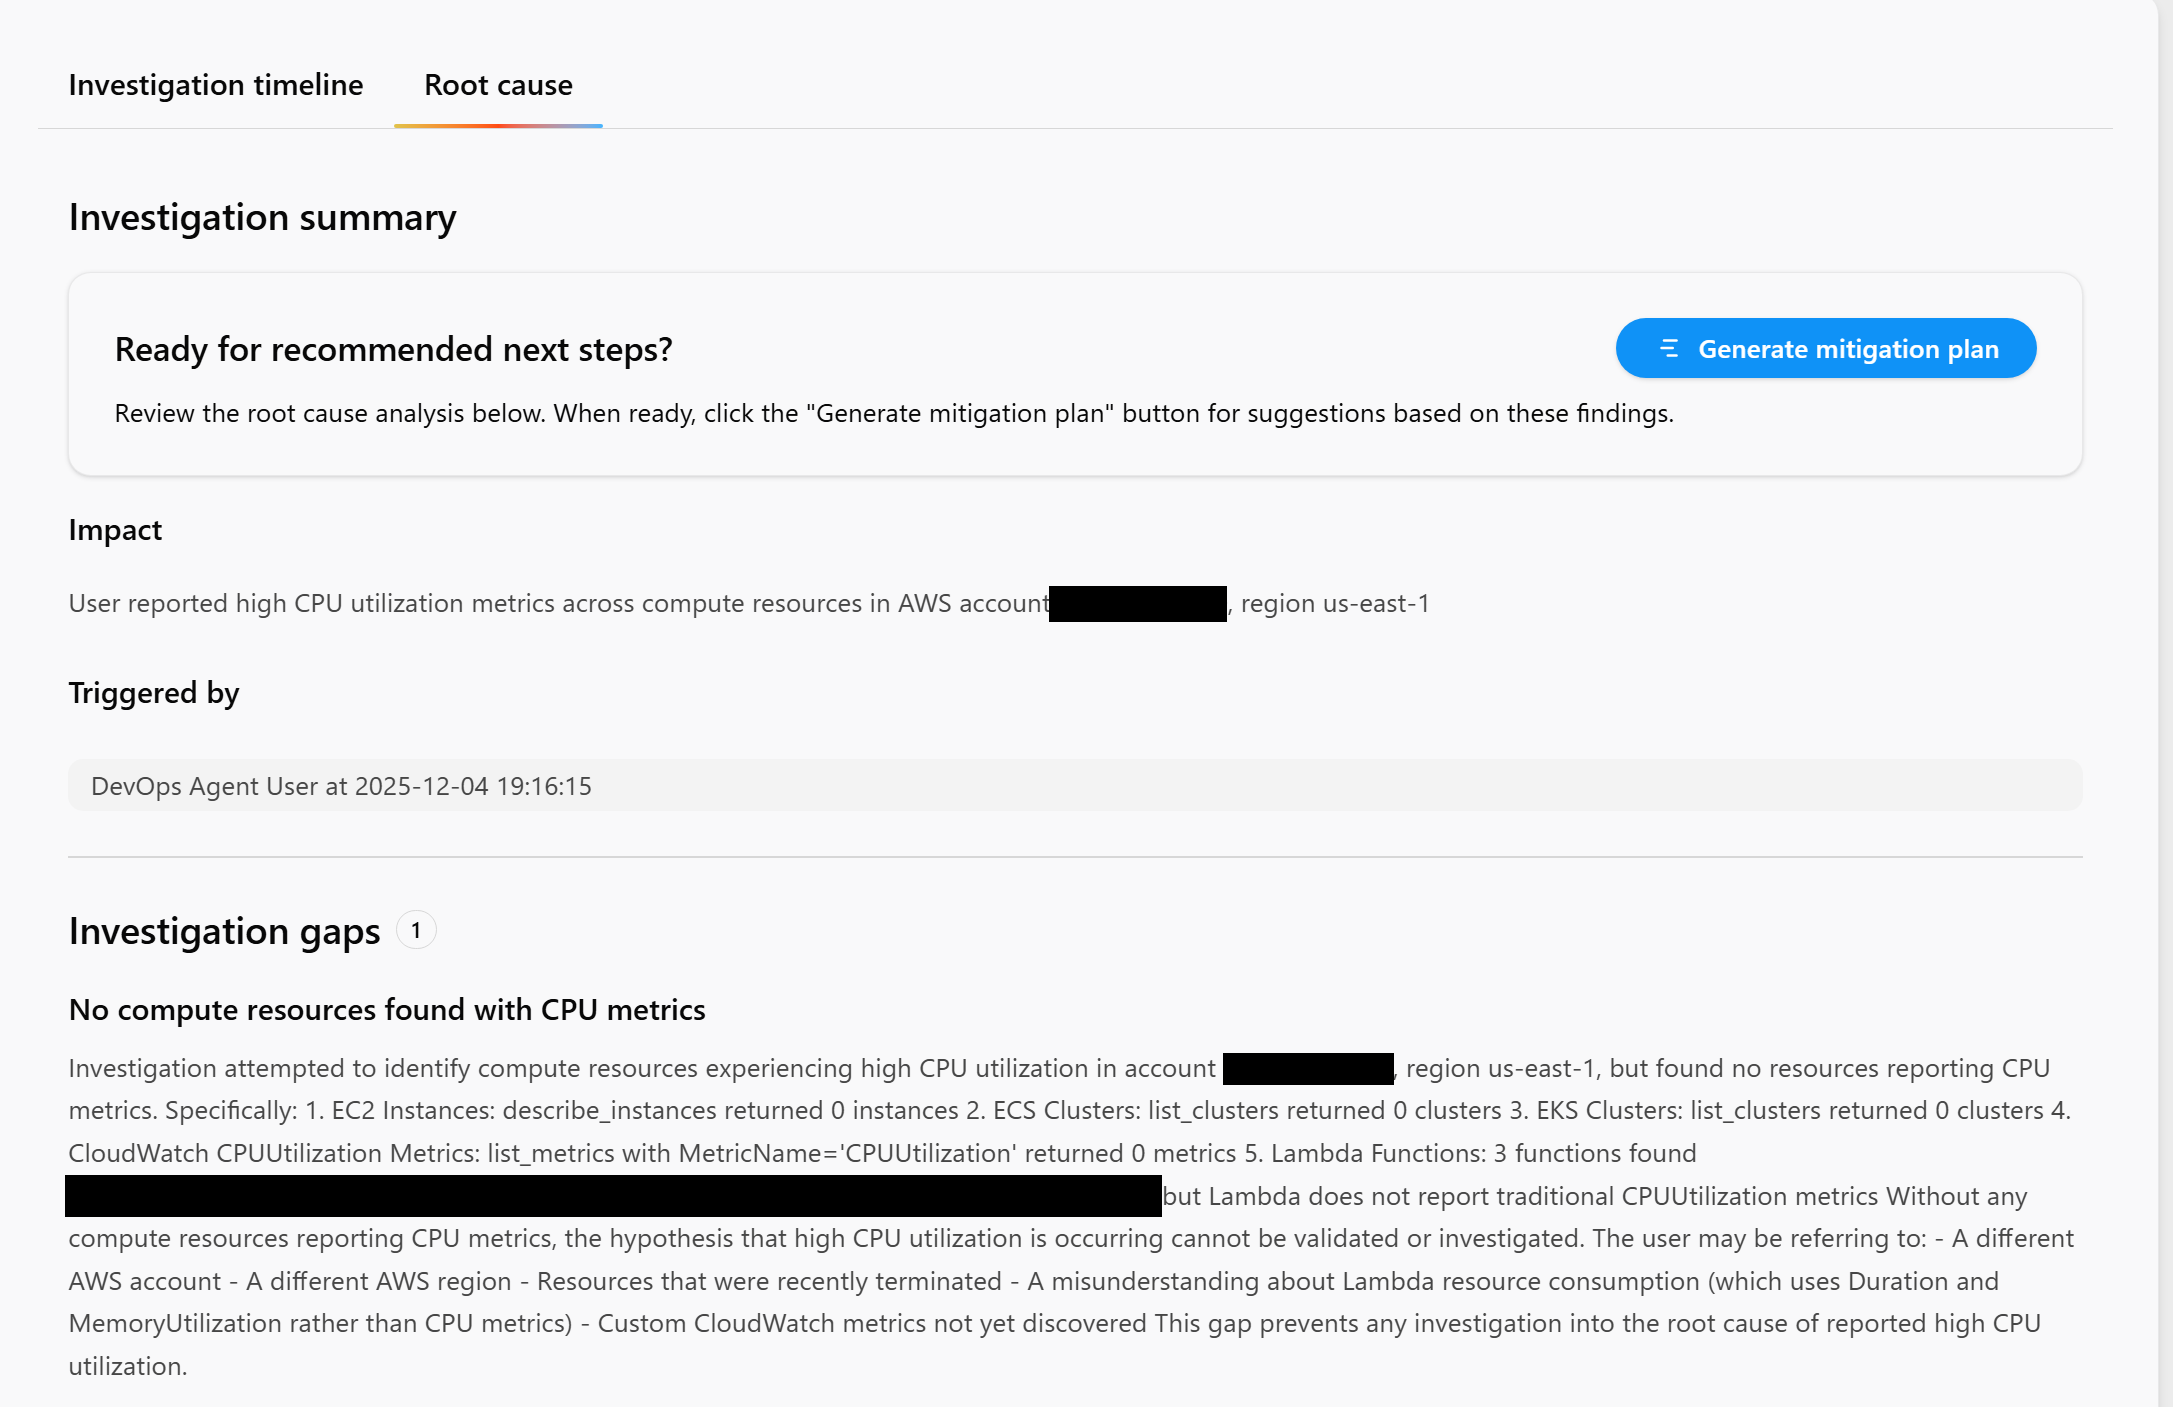Image resolution: width=2173 pixels, height=1407 pixels.
Task: Click the region us-east-1 text in Impact
Action: click(1335, 604)
